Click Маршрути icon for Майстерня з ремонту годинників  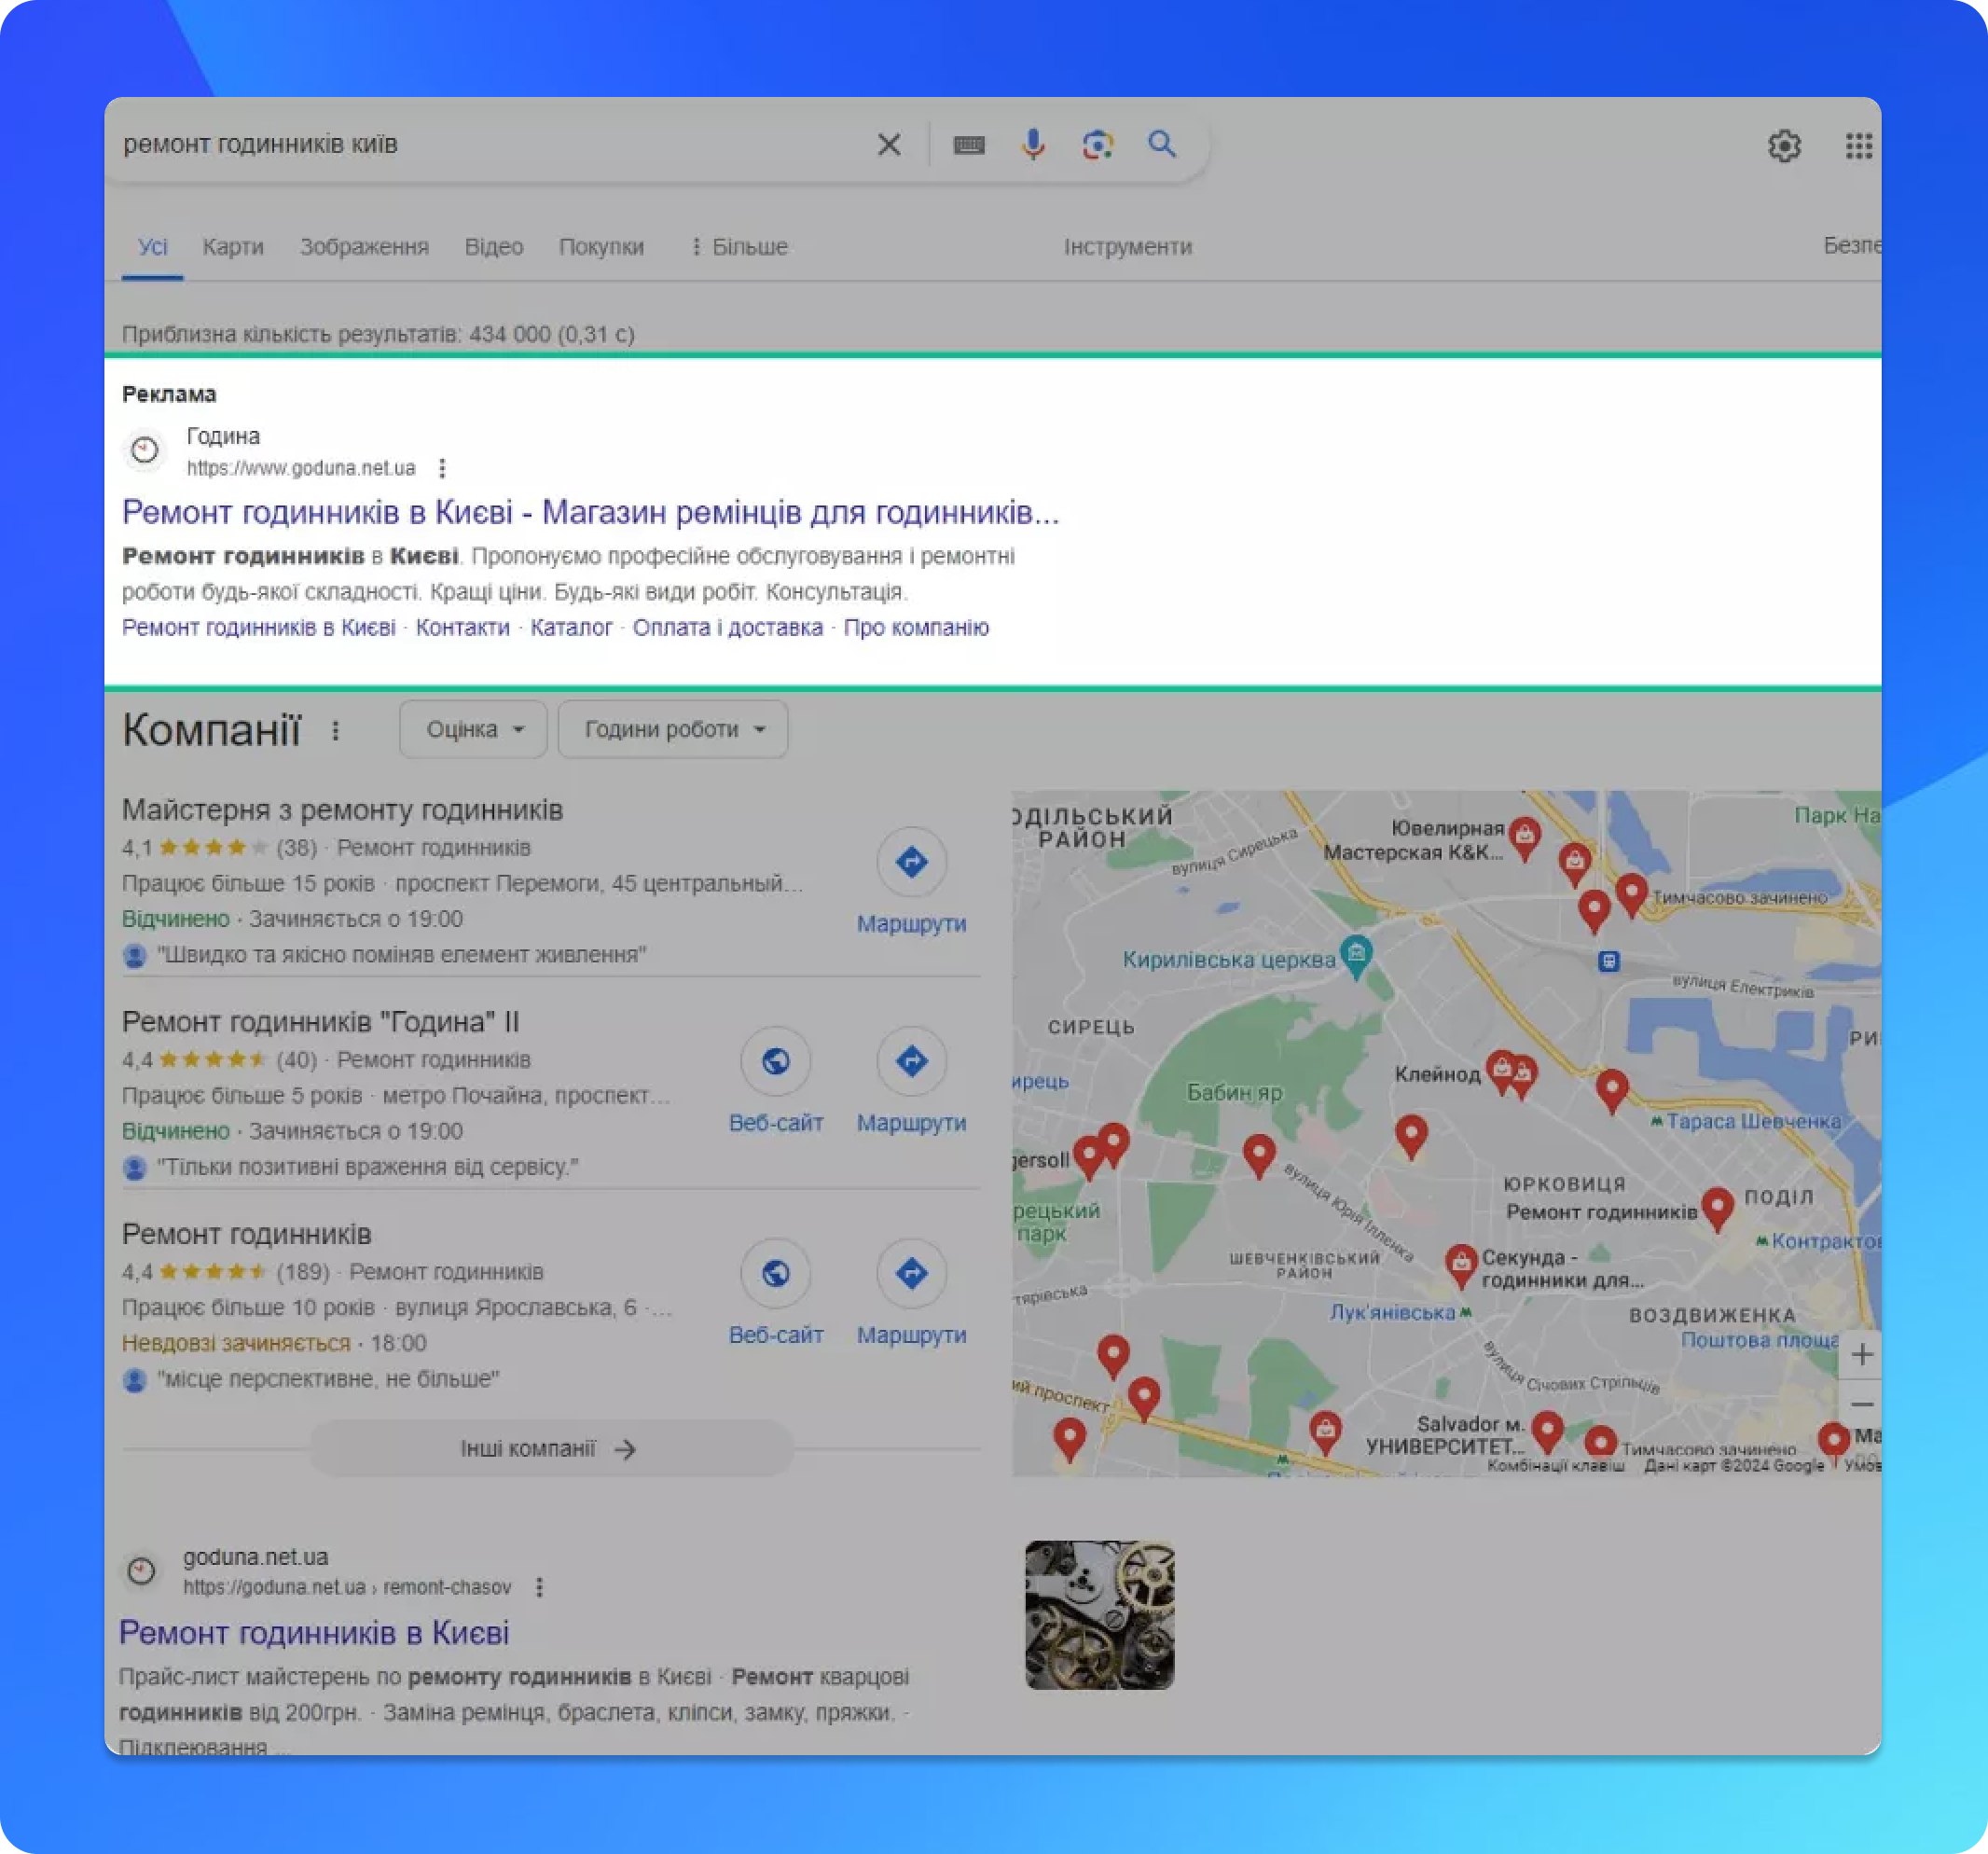click(911, 861)
